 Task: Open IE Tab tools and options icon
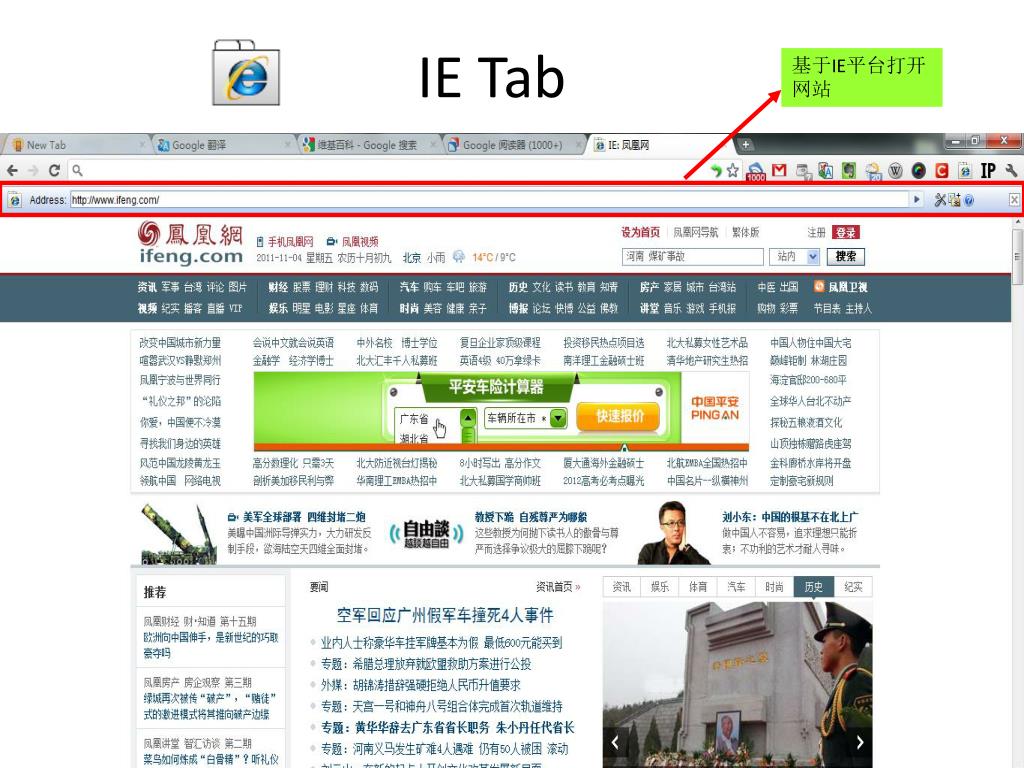[x=940, y=200]
